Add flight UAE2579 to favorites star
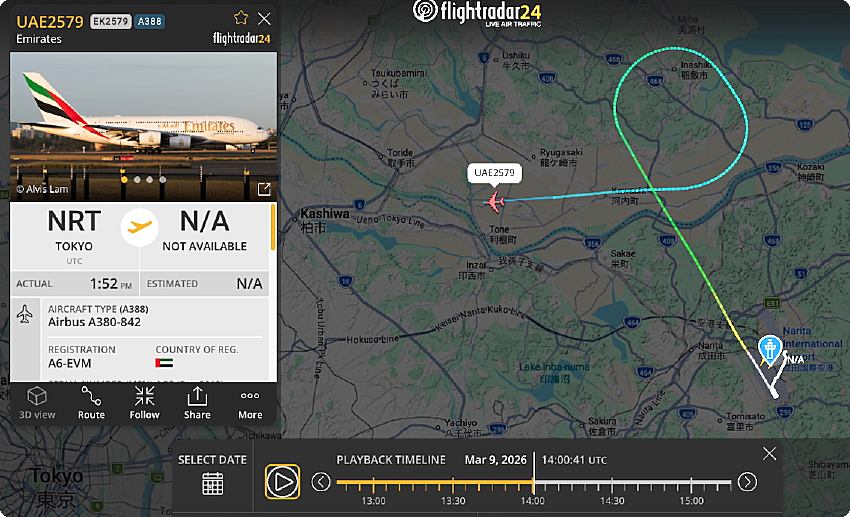 [x=241, y=18]
